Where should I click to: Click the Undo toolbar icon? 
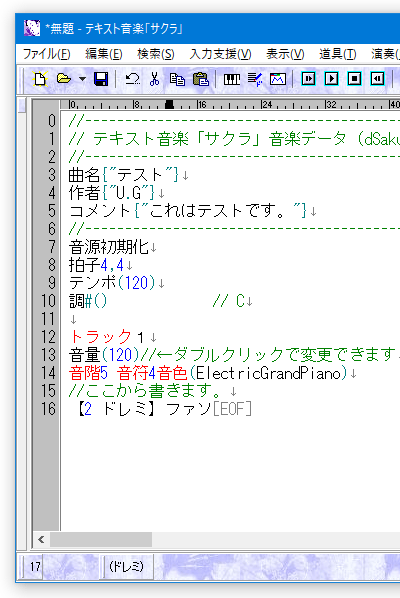[x=132, y=79]
